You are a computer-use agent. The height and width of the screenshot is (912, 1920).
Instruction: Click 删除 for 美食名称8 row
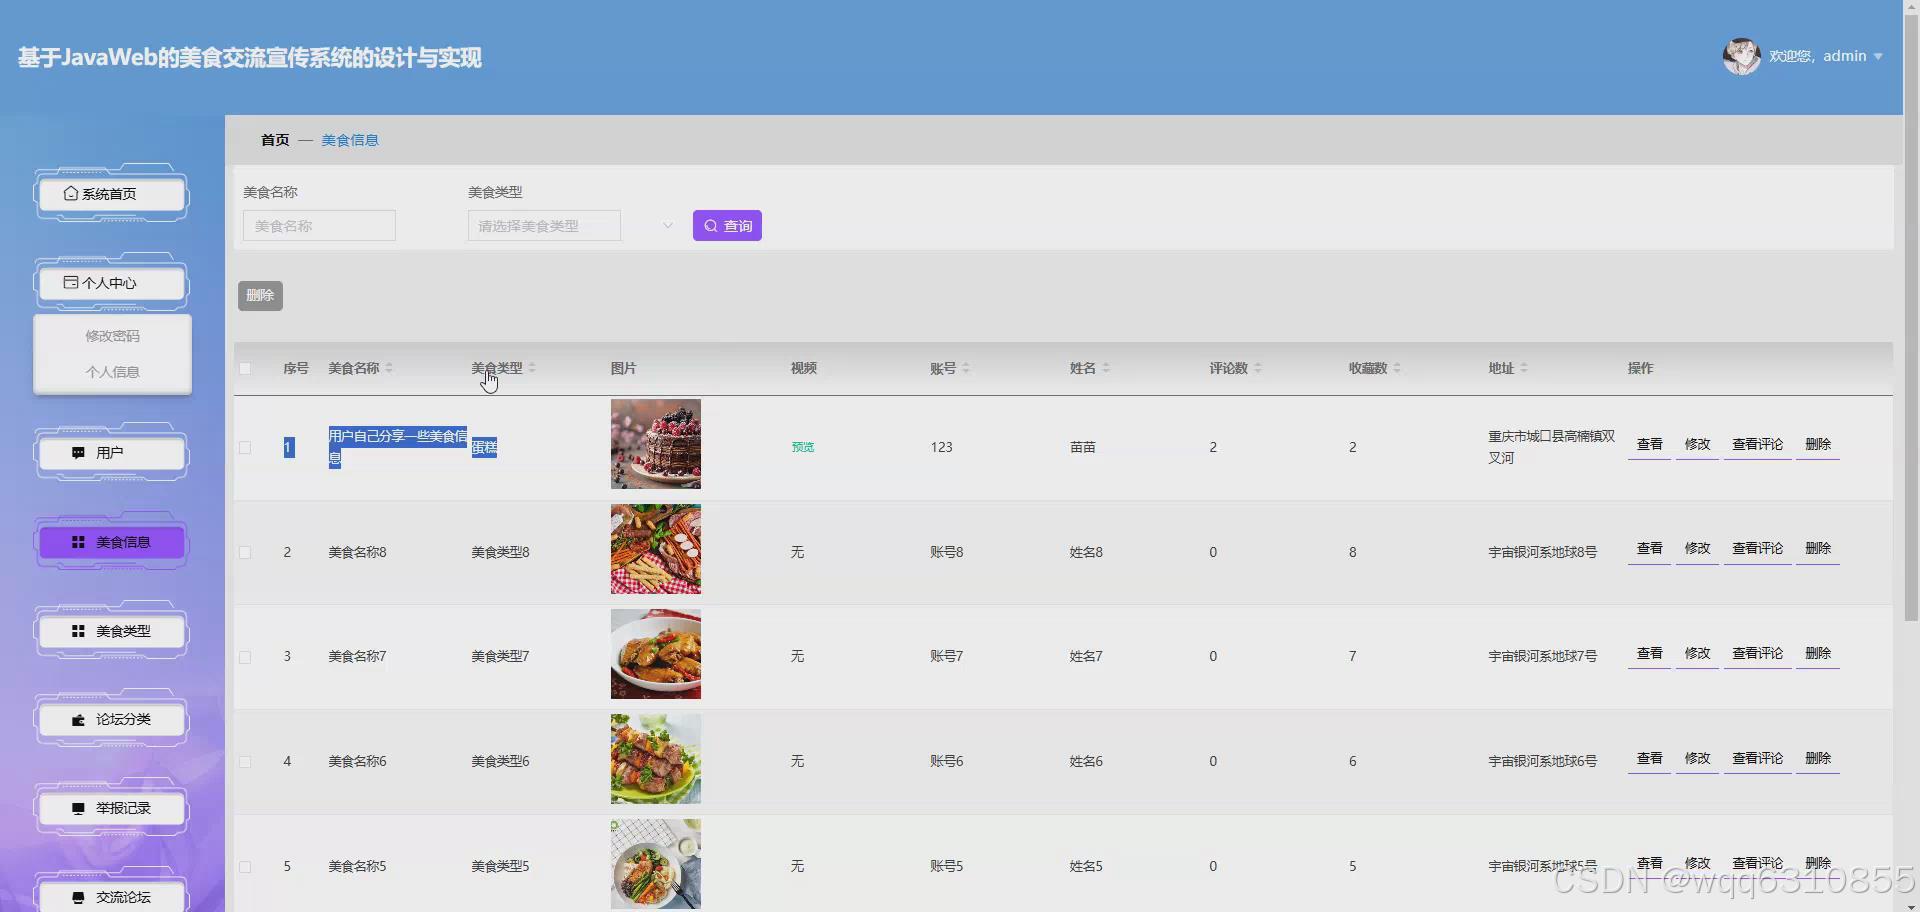1818,549
